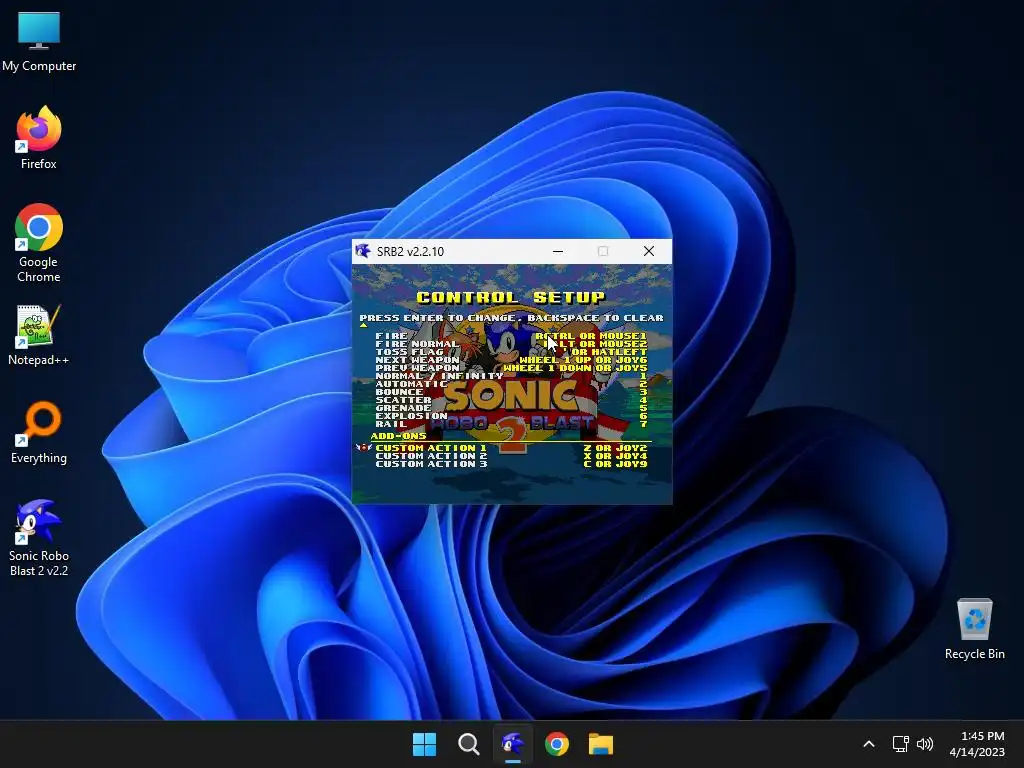
Task: Click the 'WHEEL 1 UP OR JOY6' binding
Action: pyautogui.click(x=583, y=360)
